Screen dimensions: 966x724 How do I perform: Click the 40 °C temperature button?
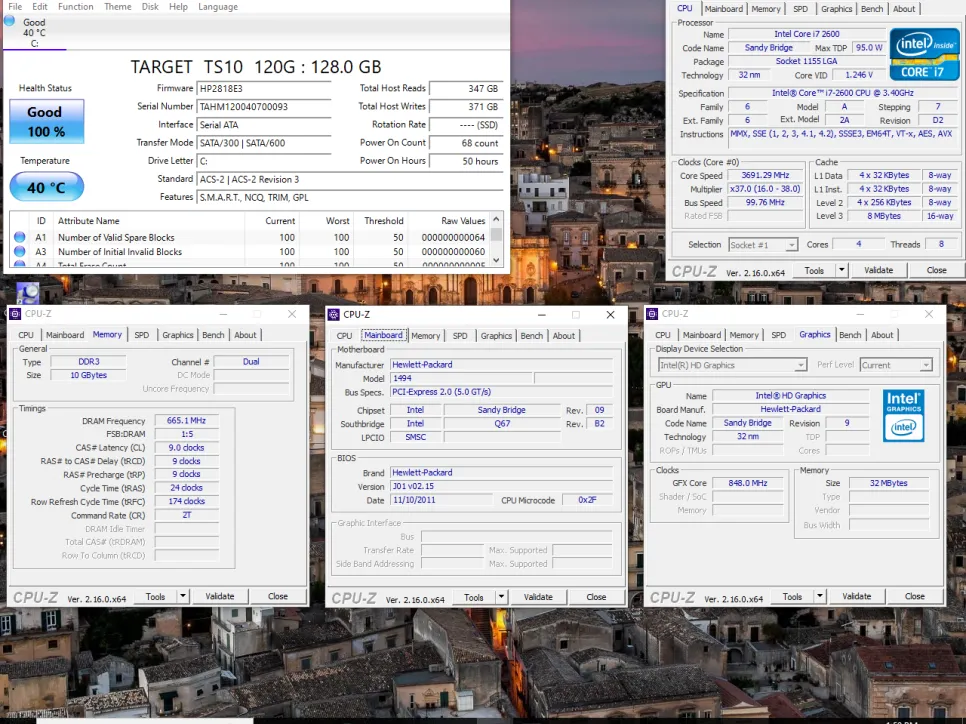point(47,187)
